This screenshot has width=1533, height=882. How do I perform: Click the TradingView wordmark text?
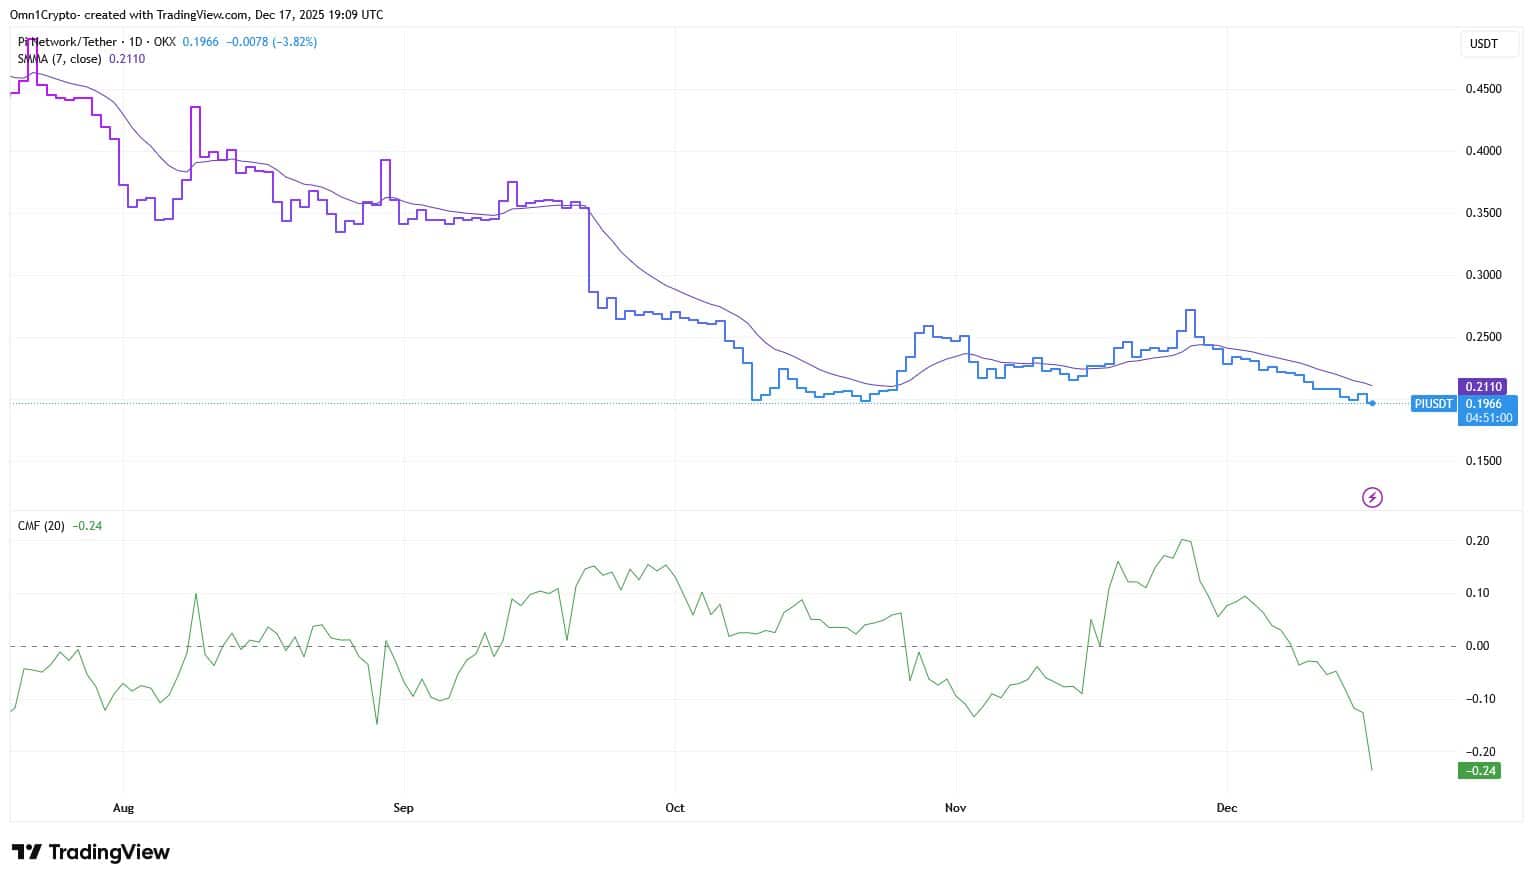(109, 852)
